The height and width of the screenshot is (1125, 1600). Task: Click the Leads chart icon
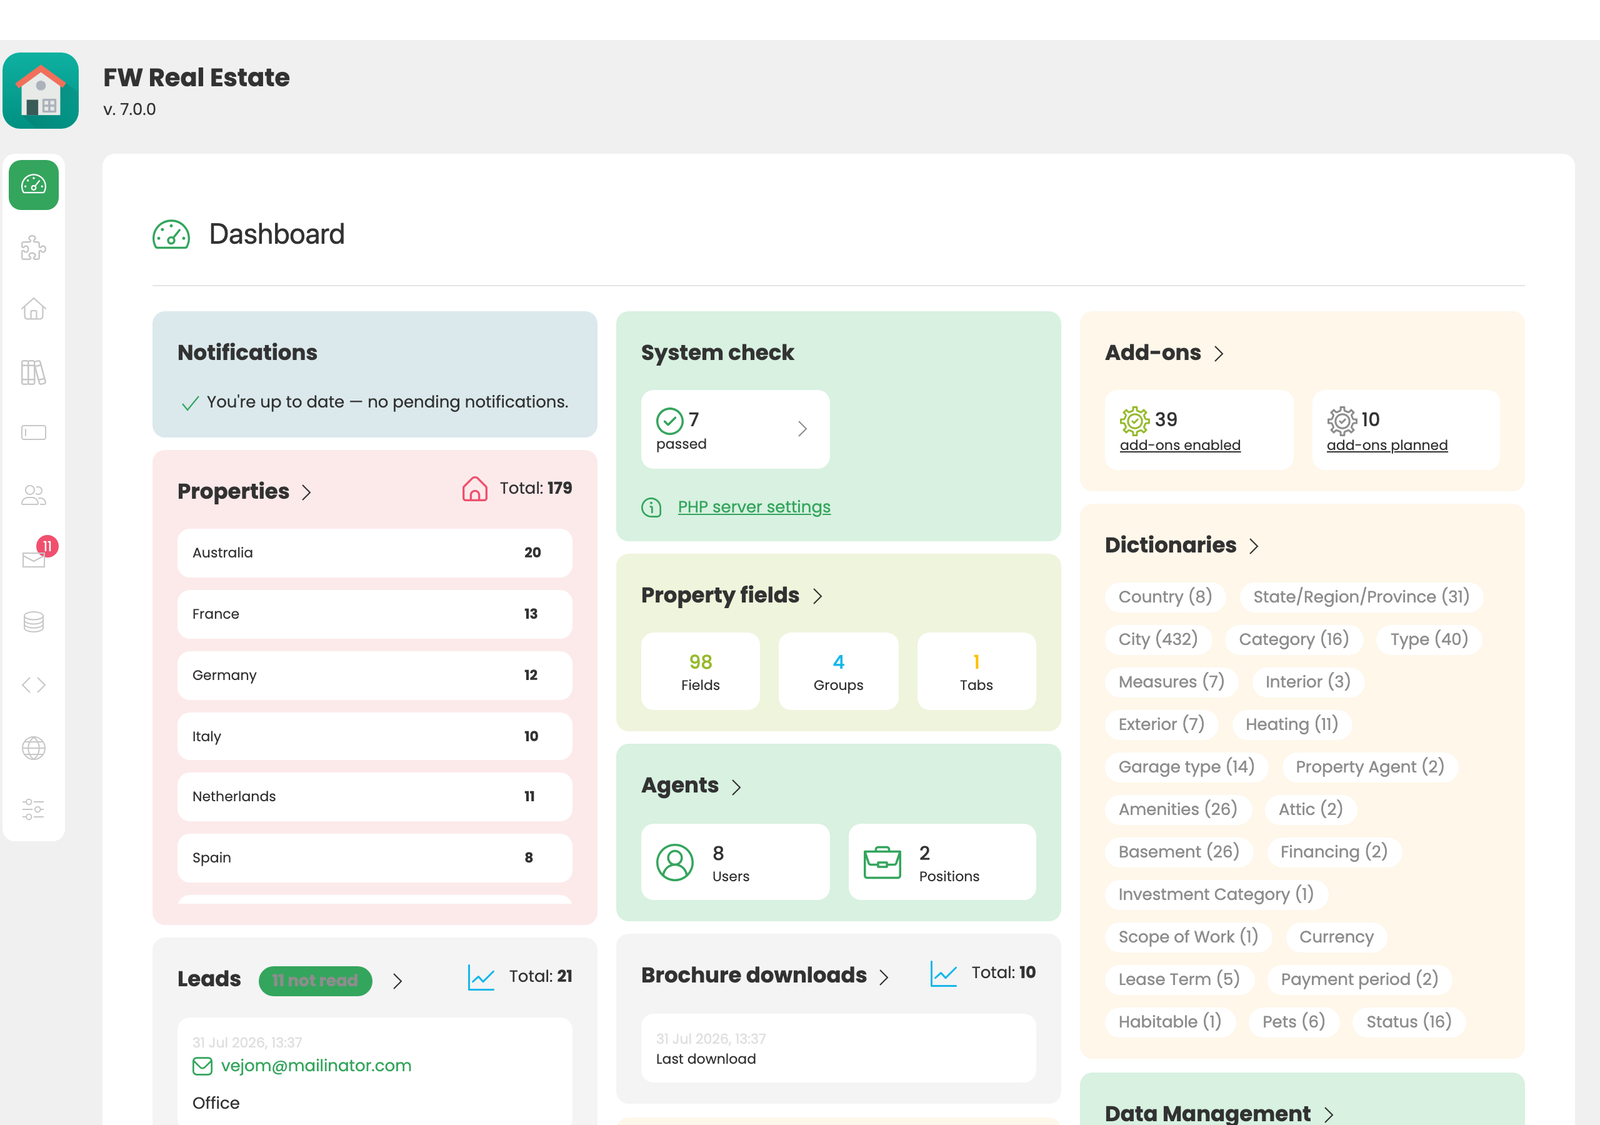coord(481,978)
